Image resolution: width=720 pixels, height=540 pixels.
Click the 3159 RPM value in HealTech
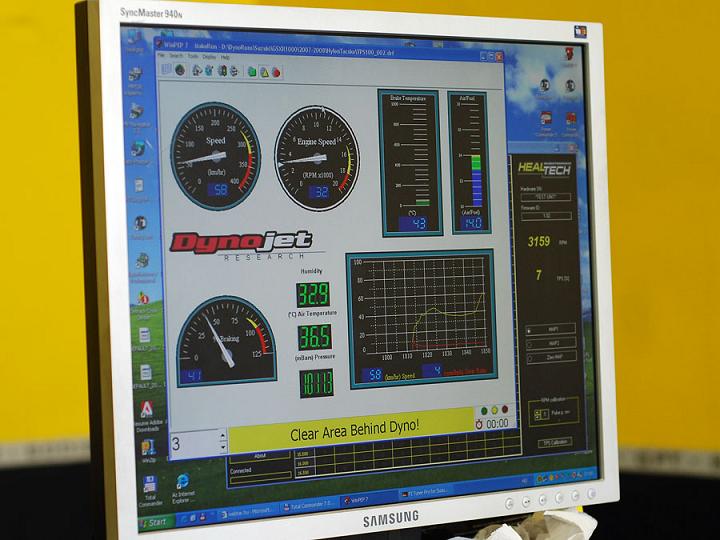coord(539,242)
